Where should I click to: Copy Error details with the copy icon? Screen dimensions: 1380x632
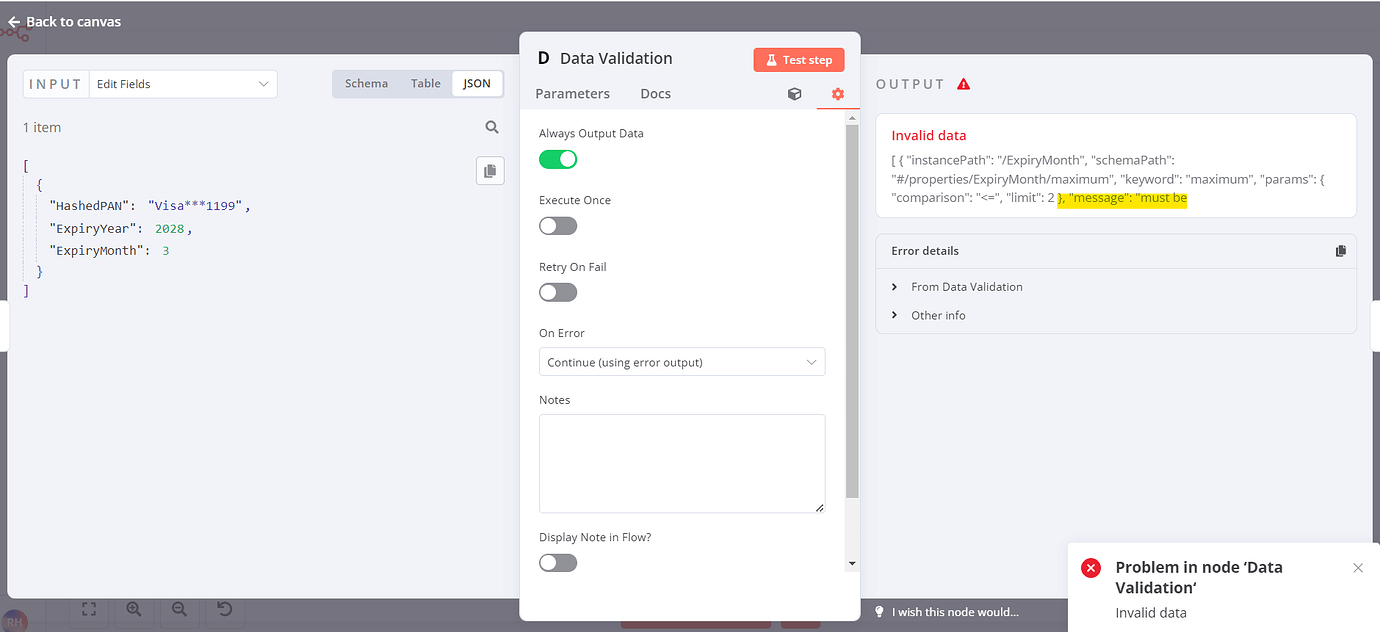coord(1341,250)
